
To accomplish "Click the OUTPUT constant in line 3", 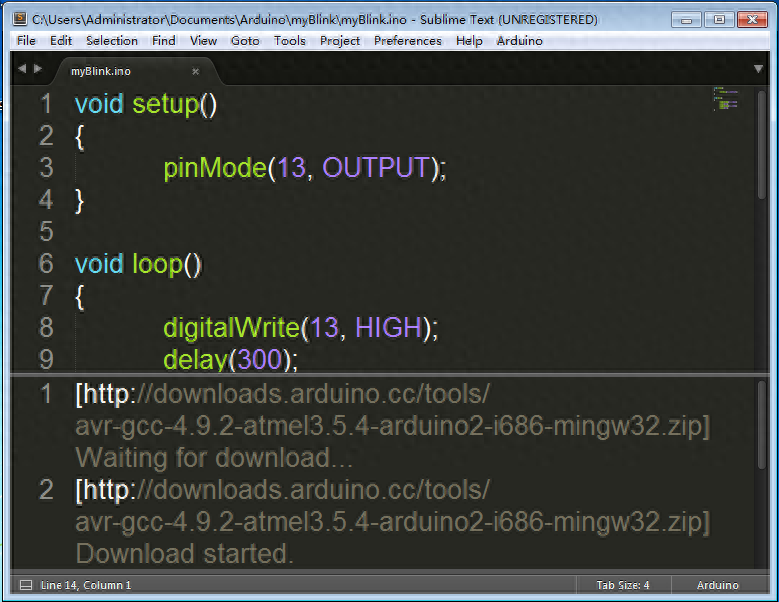I will click(x=376, y=168).
